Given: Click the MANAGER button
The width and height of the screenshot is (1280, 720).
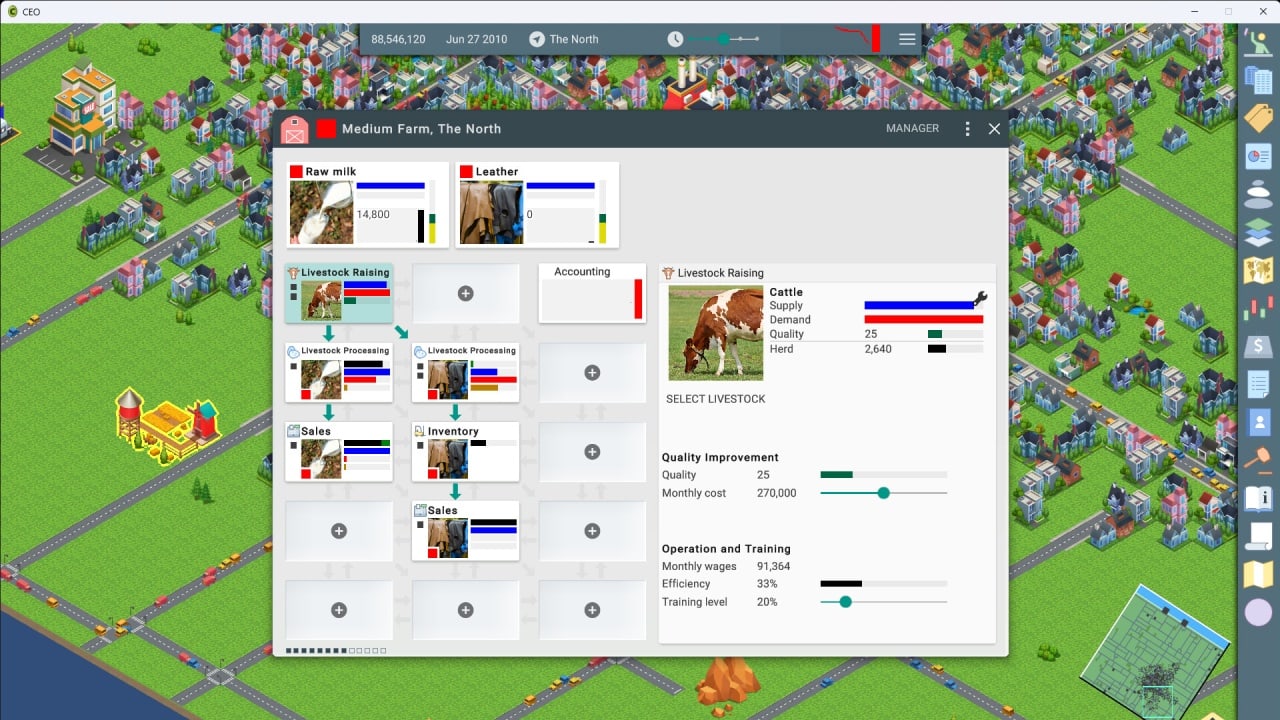Looking at the screenshot, I should tap(912, 129).
